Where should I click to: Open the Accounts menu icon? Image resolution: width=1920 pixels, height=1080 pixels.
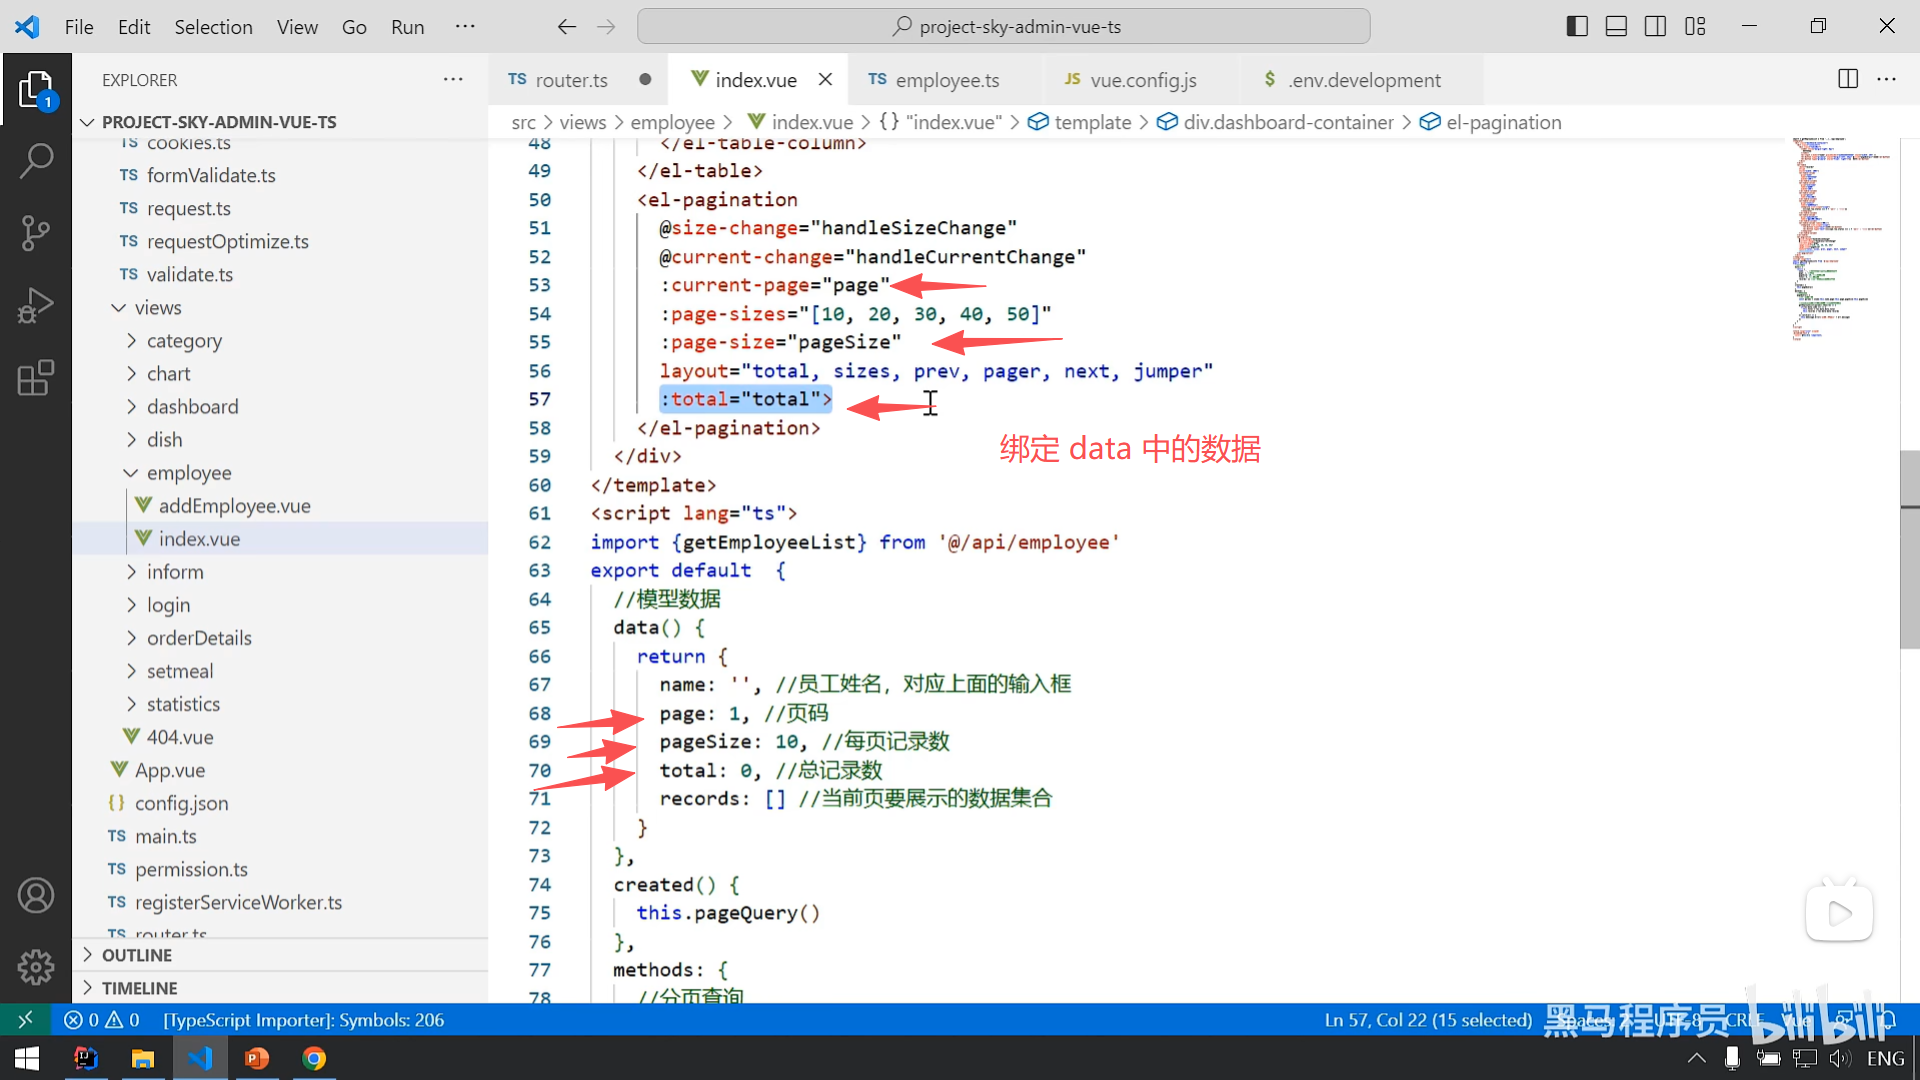(36, 895)
